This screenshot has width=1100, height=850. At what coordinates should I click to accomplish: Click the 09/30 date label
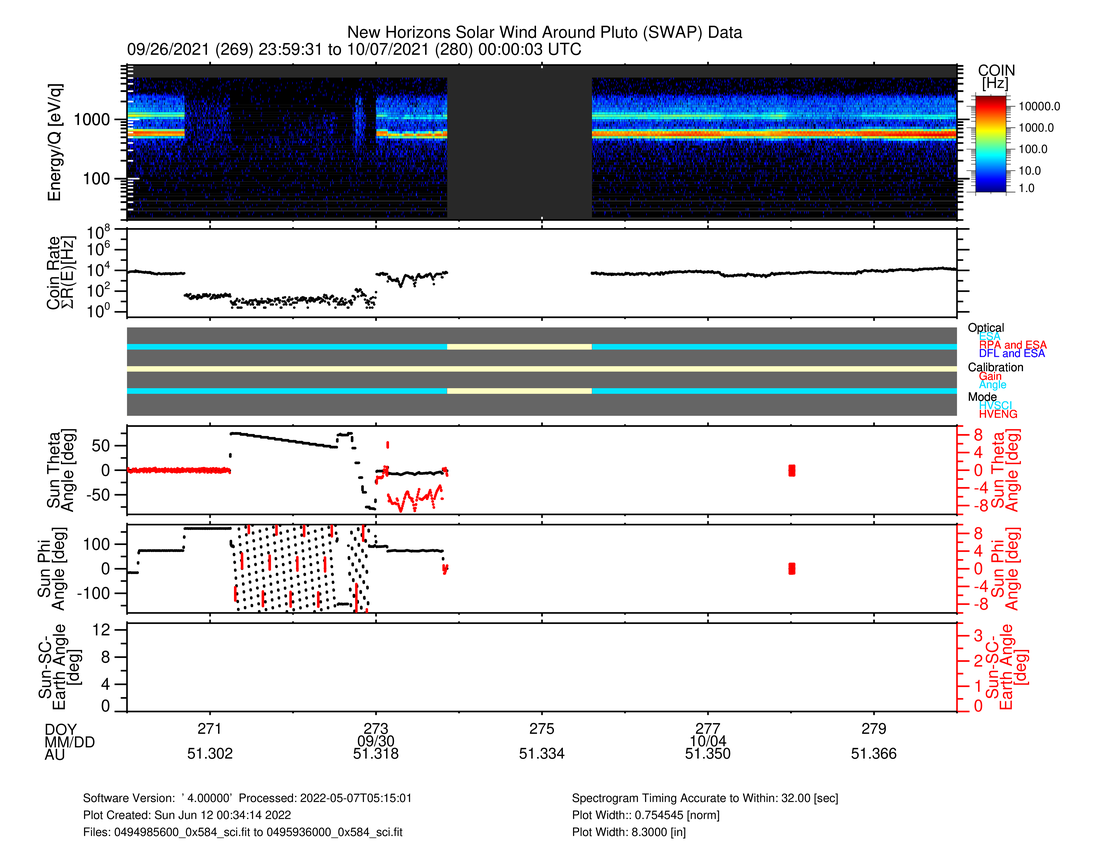coord(376,741)
